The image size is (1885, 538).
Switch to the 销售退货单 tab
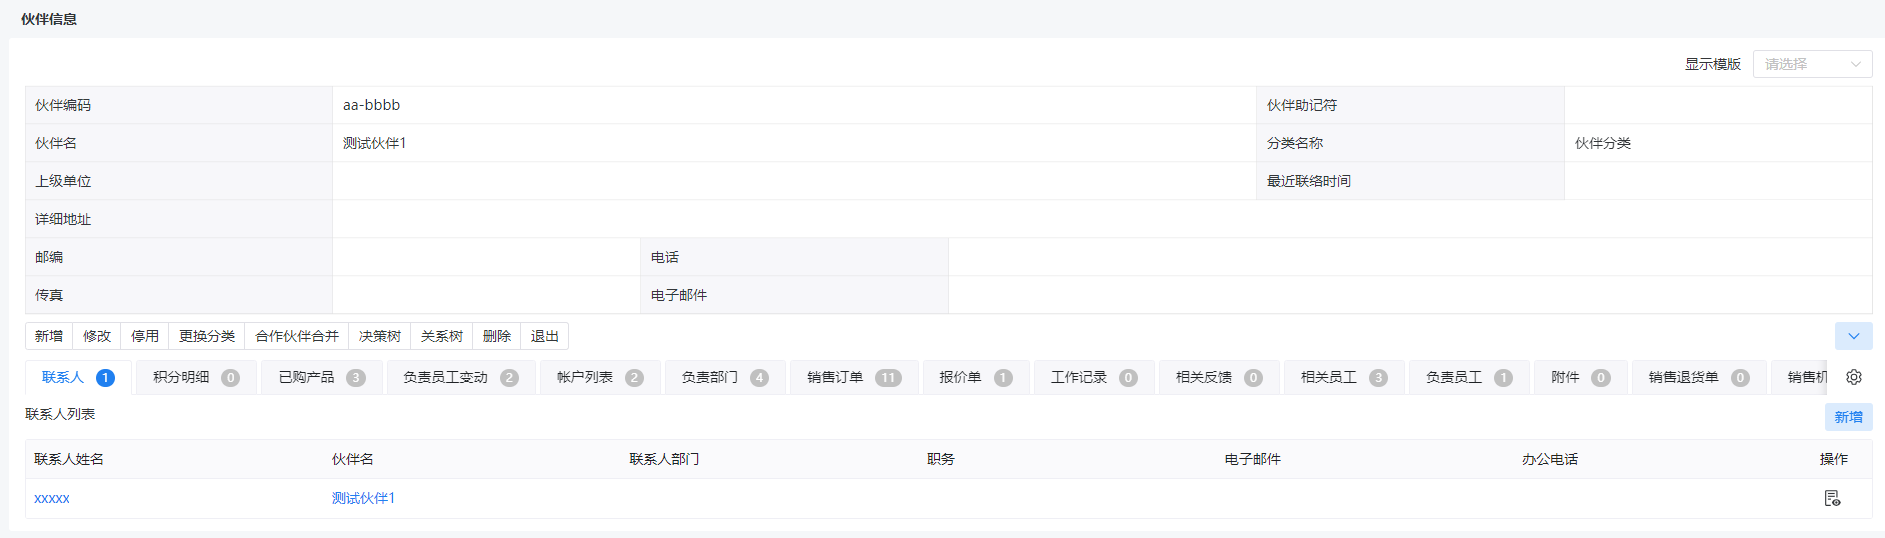click(x=1699, y=377)
